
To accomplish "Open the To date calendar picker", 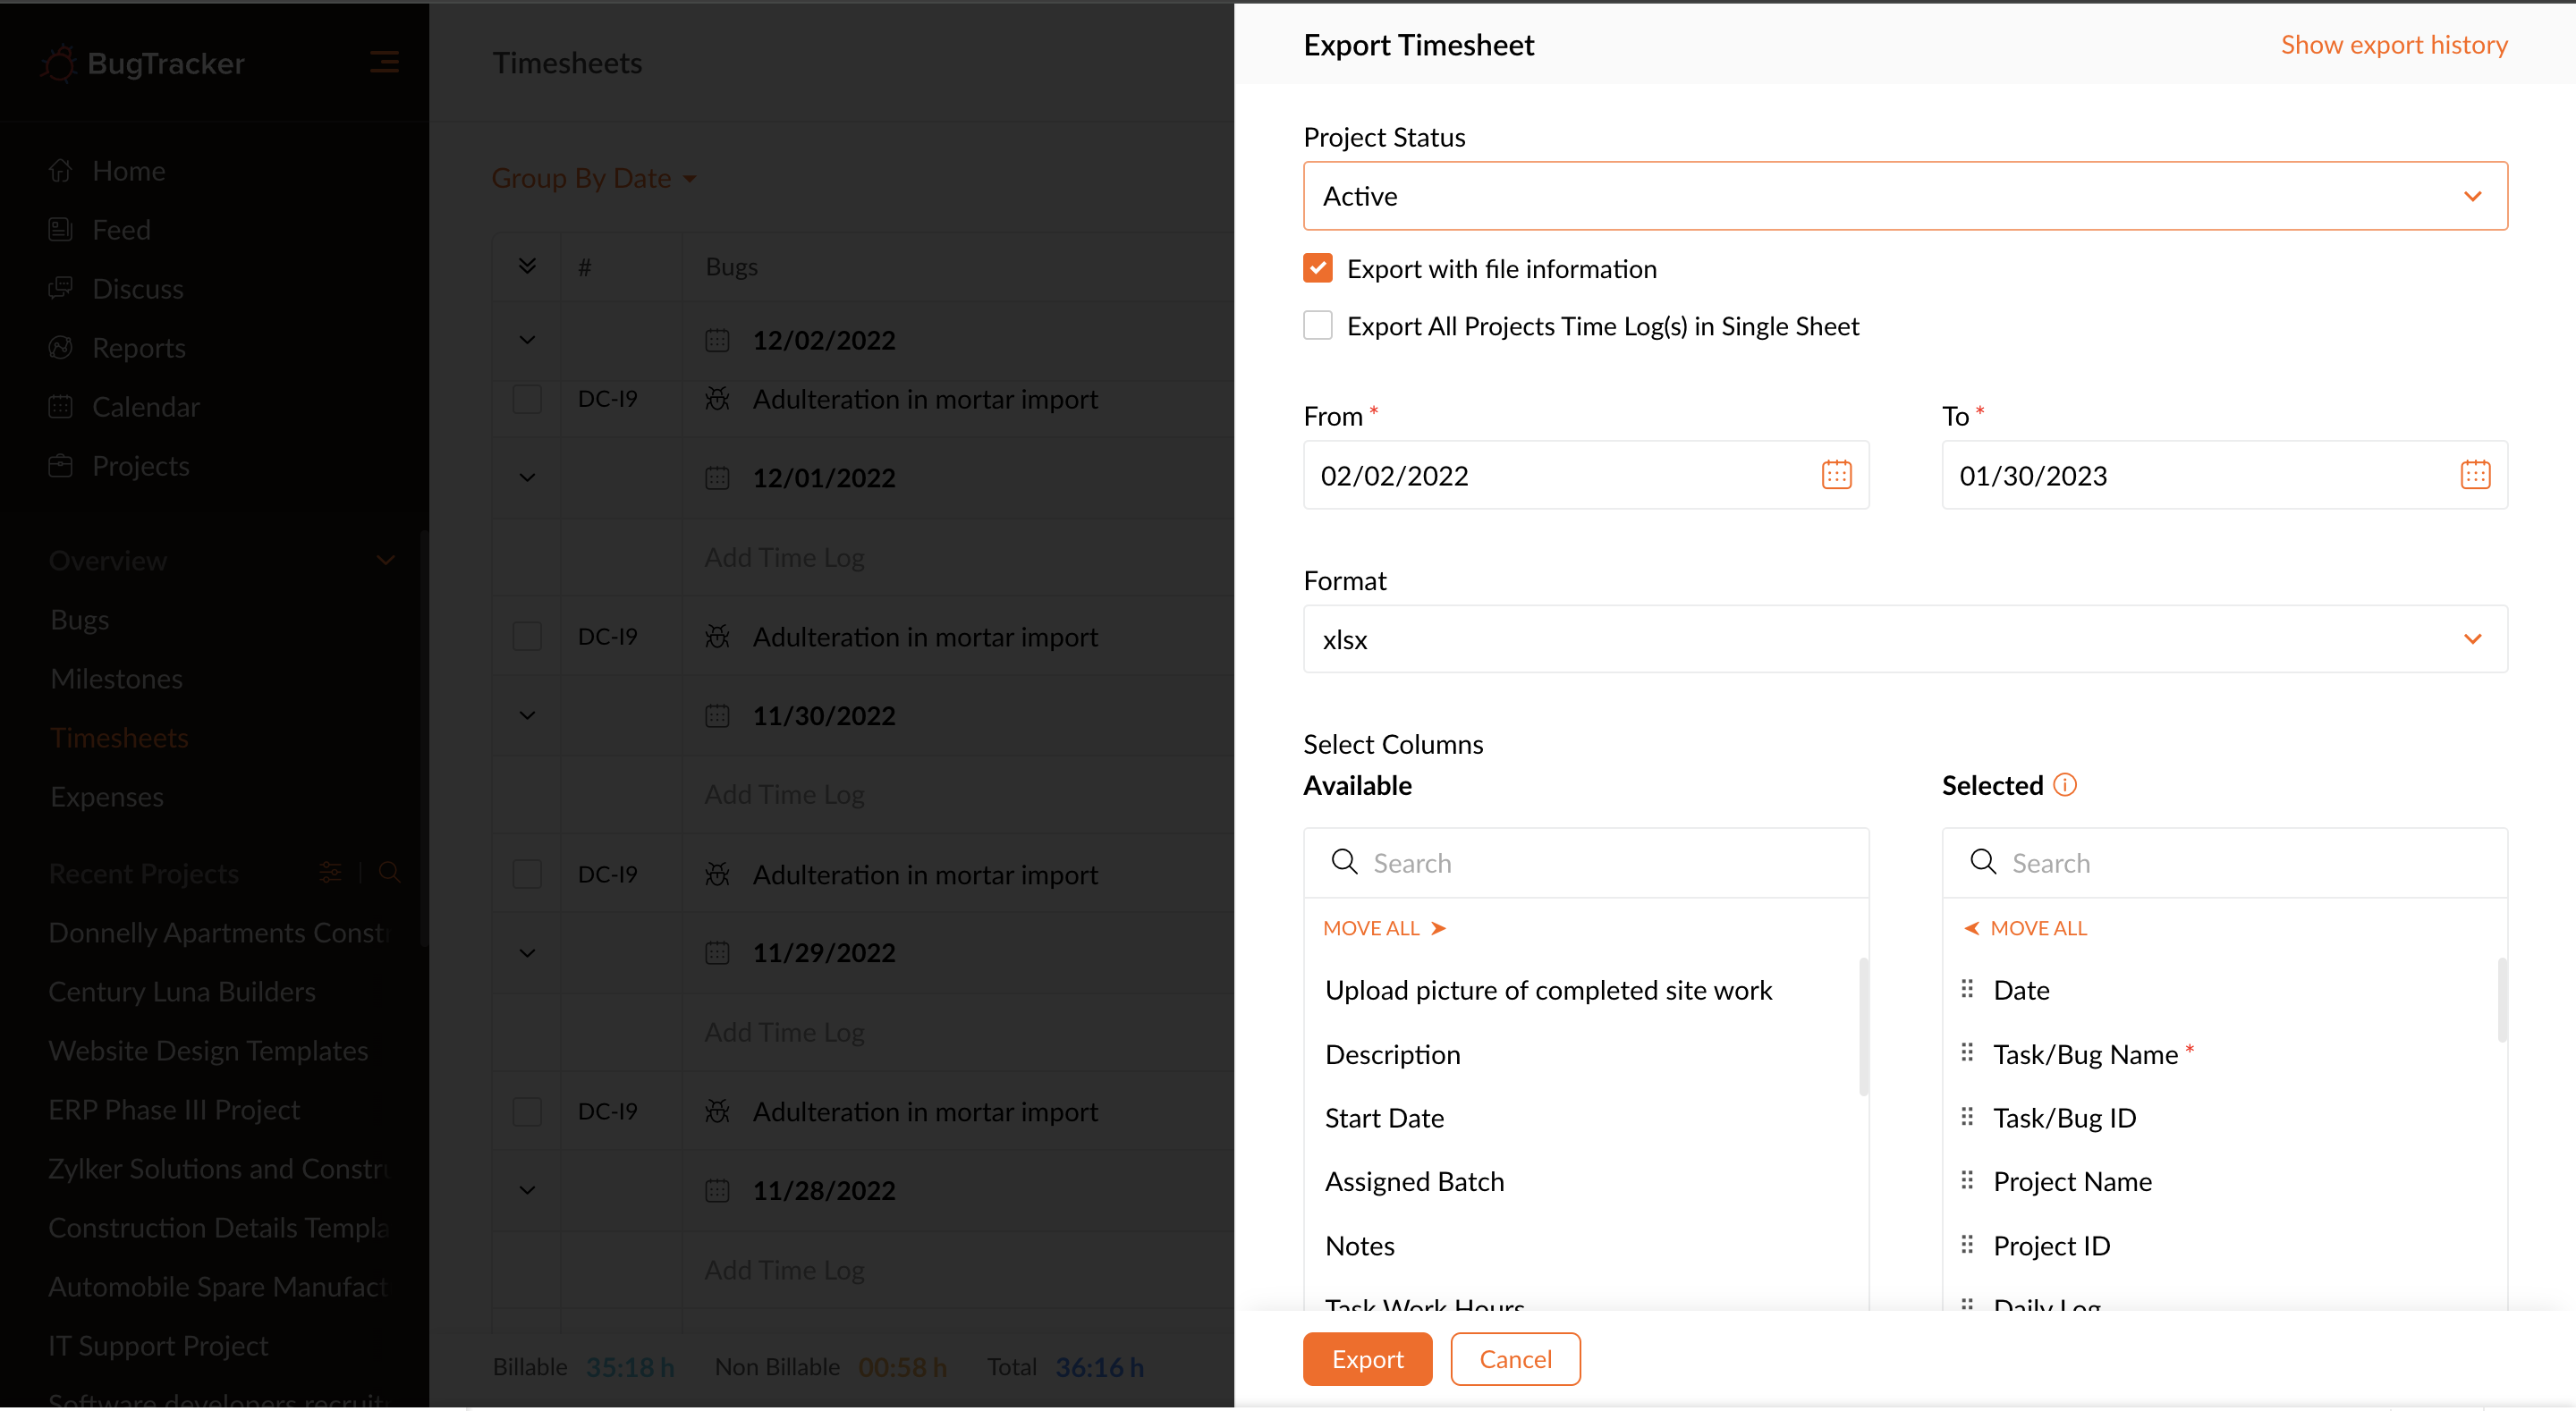I will [x=2475, y=474].
